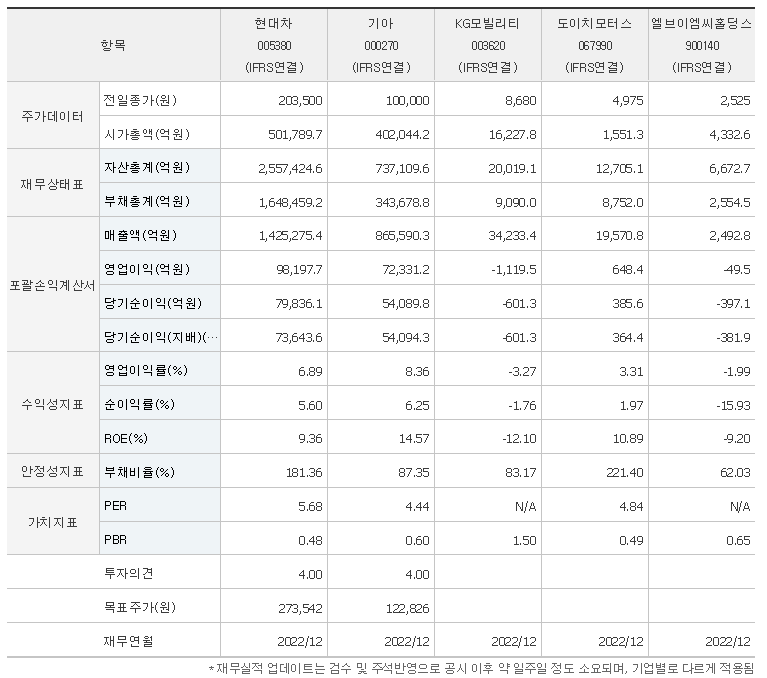The image size is (767, 678).
Task: Click 엘브이엠씨홀딩스 fiscal date 2022/12
Action: point(728,642)
